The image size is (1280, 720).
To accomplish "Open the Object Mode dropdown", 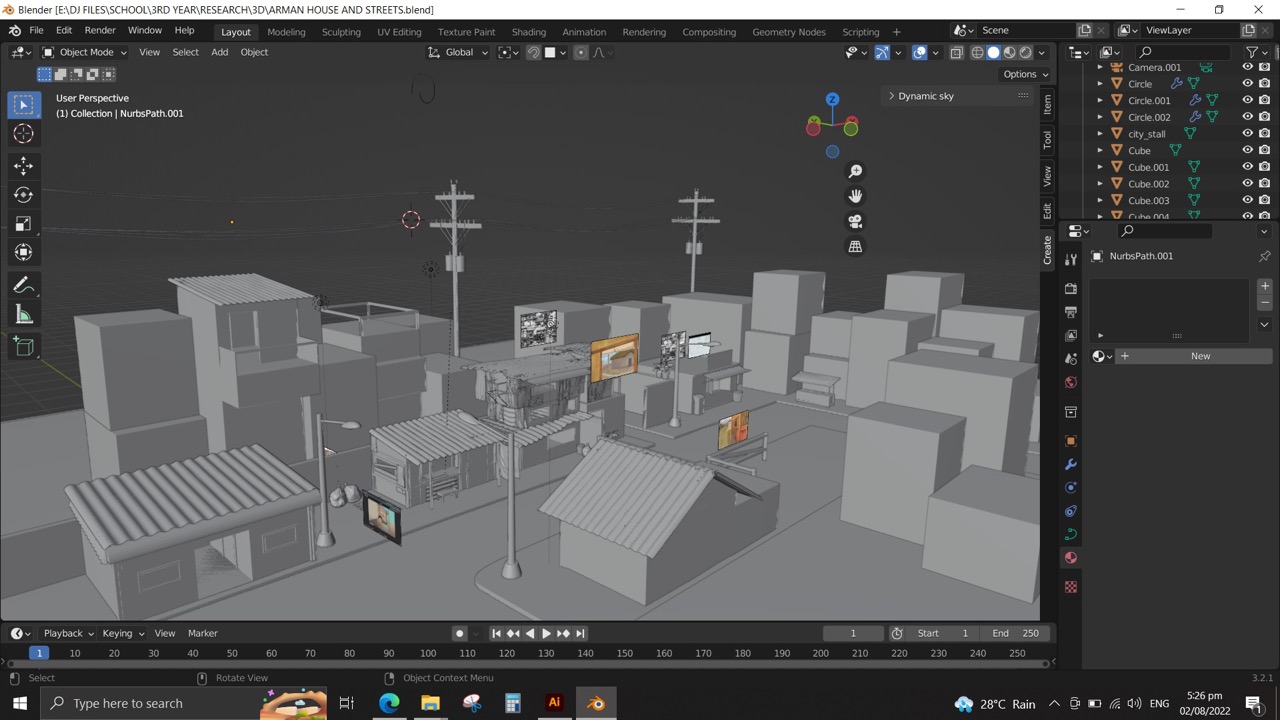I will 86,52.
